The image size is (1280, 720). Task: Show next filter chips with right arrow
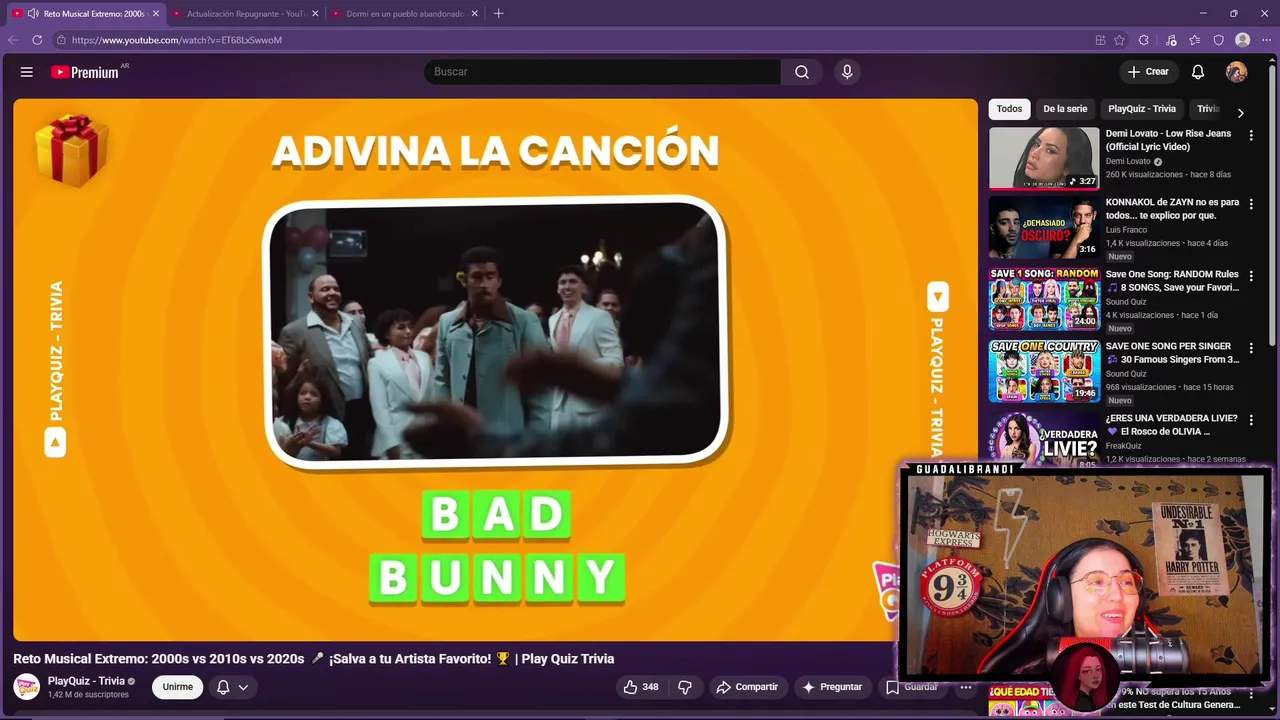[1241, 113]
